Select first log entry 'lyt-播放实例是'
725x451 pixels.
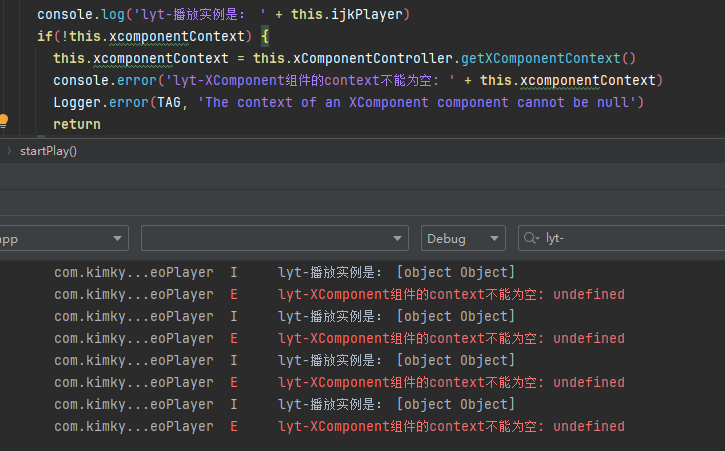coord(397,272)
